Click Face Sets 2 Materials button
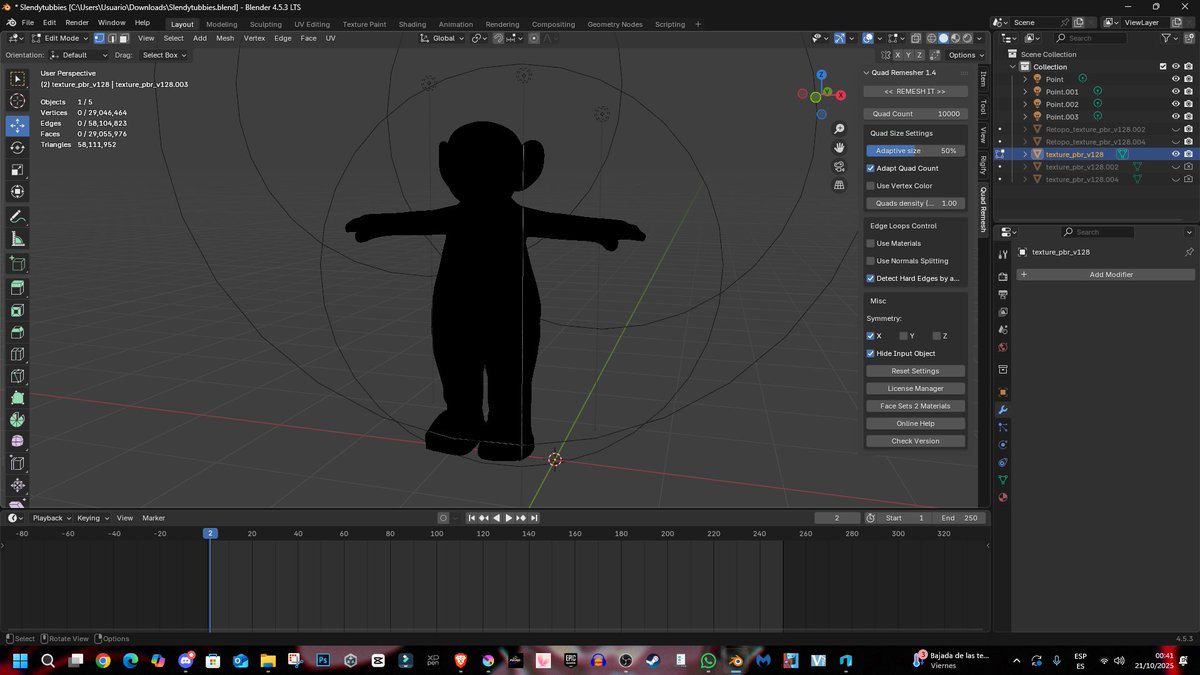The height and width of the screenshot is (675, 1200). [x=915, y=406]
